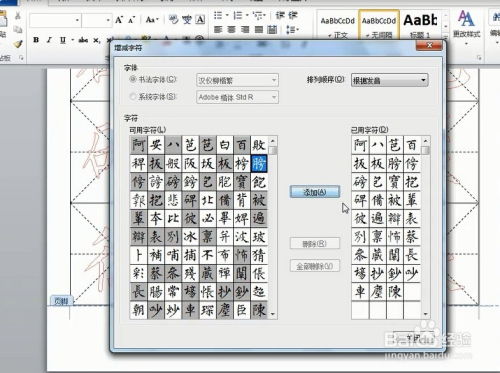Image resolution: width=500 pixels, height=373 pixels.
Task: Open the Adobe 楷体 Std R font dropdown
Action: (237, 97)
